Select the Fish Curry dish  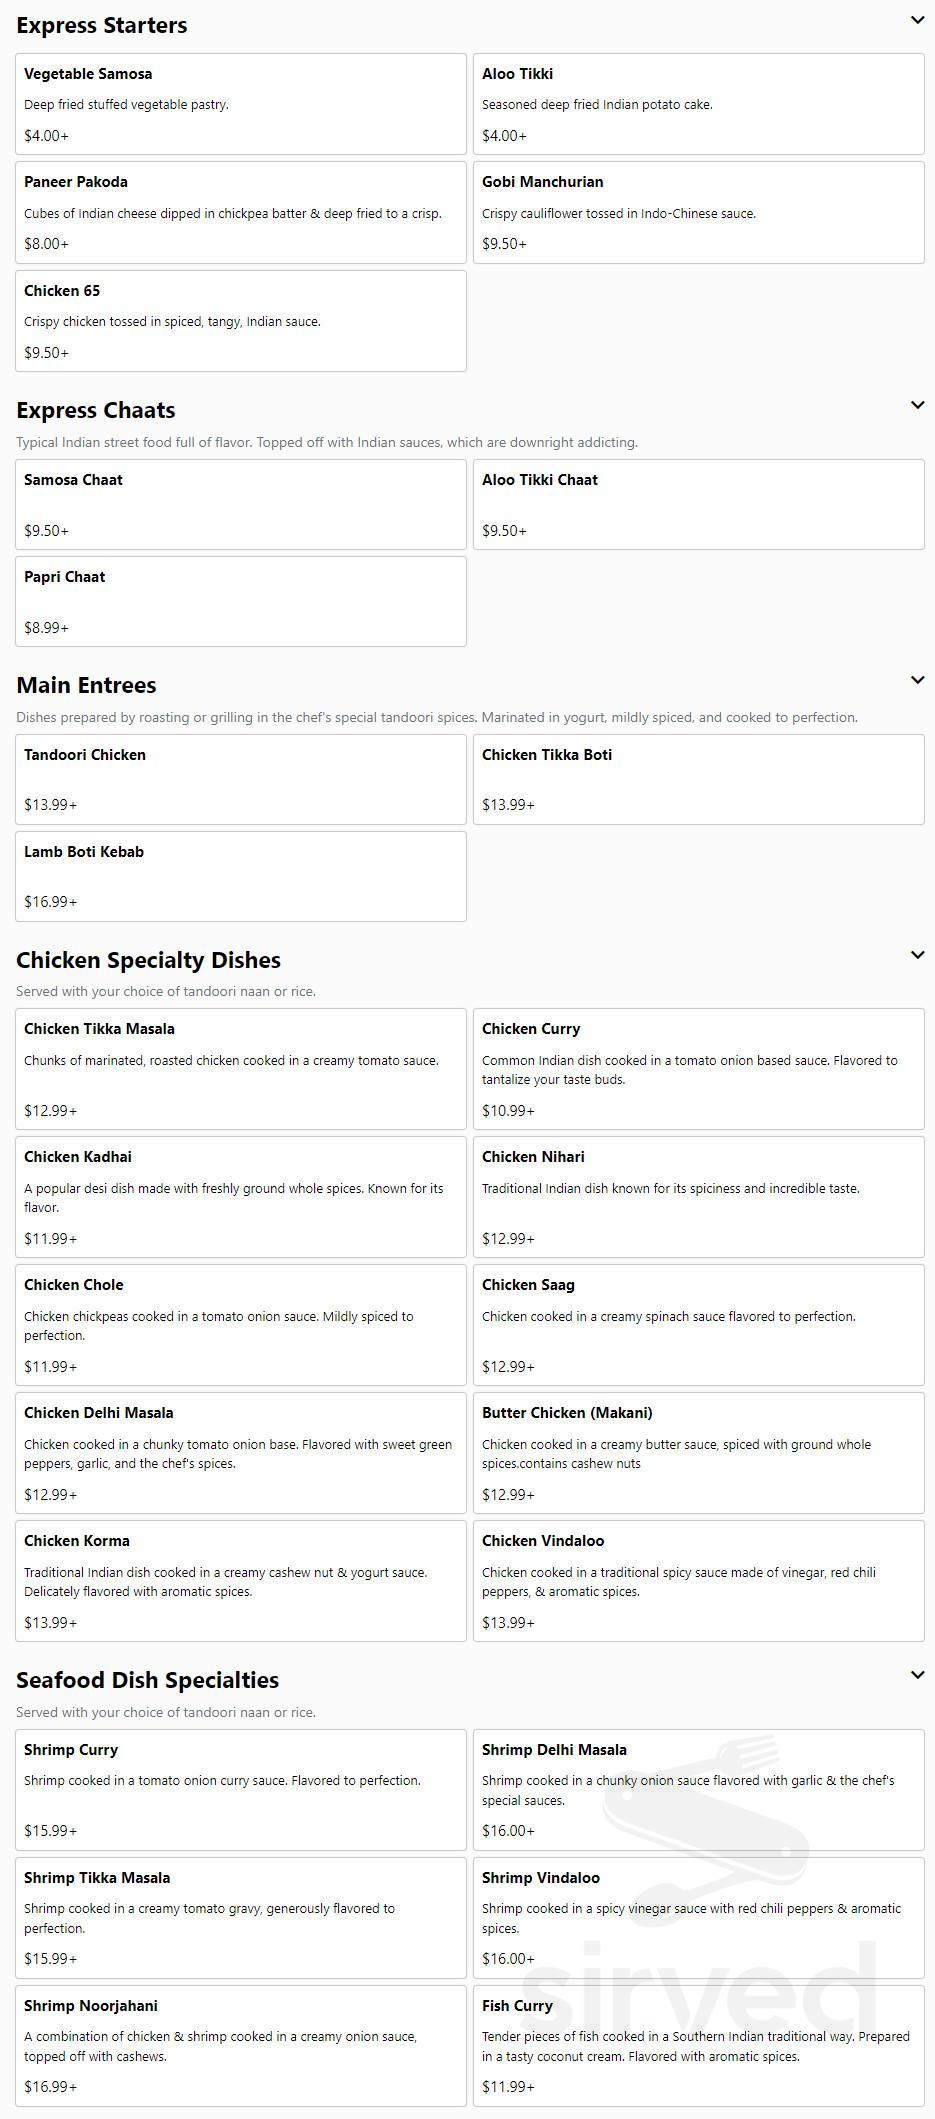[x=699, y=2045]
